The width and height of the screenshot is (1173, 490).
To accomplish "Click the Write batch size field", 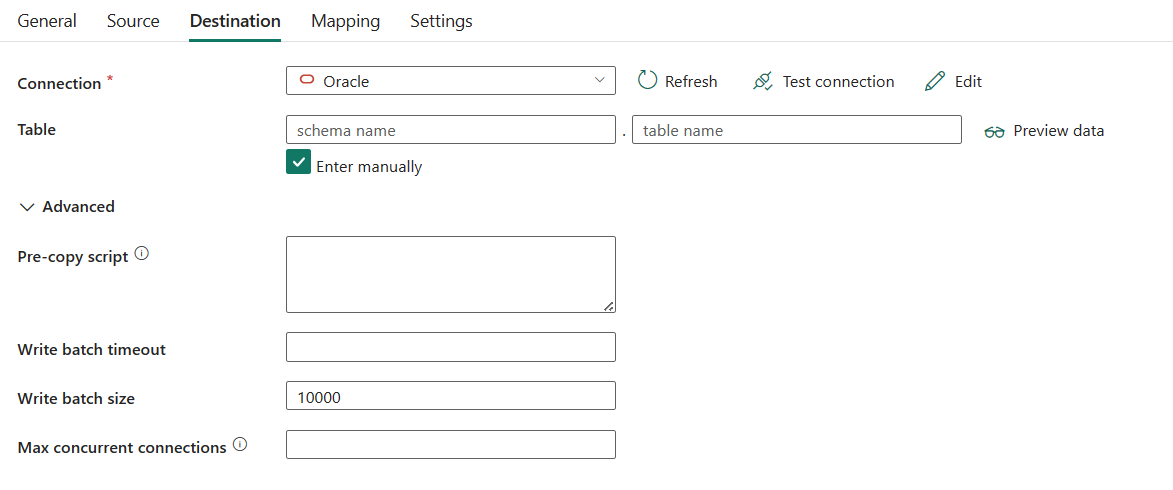I will coord(450,396).
